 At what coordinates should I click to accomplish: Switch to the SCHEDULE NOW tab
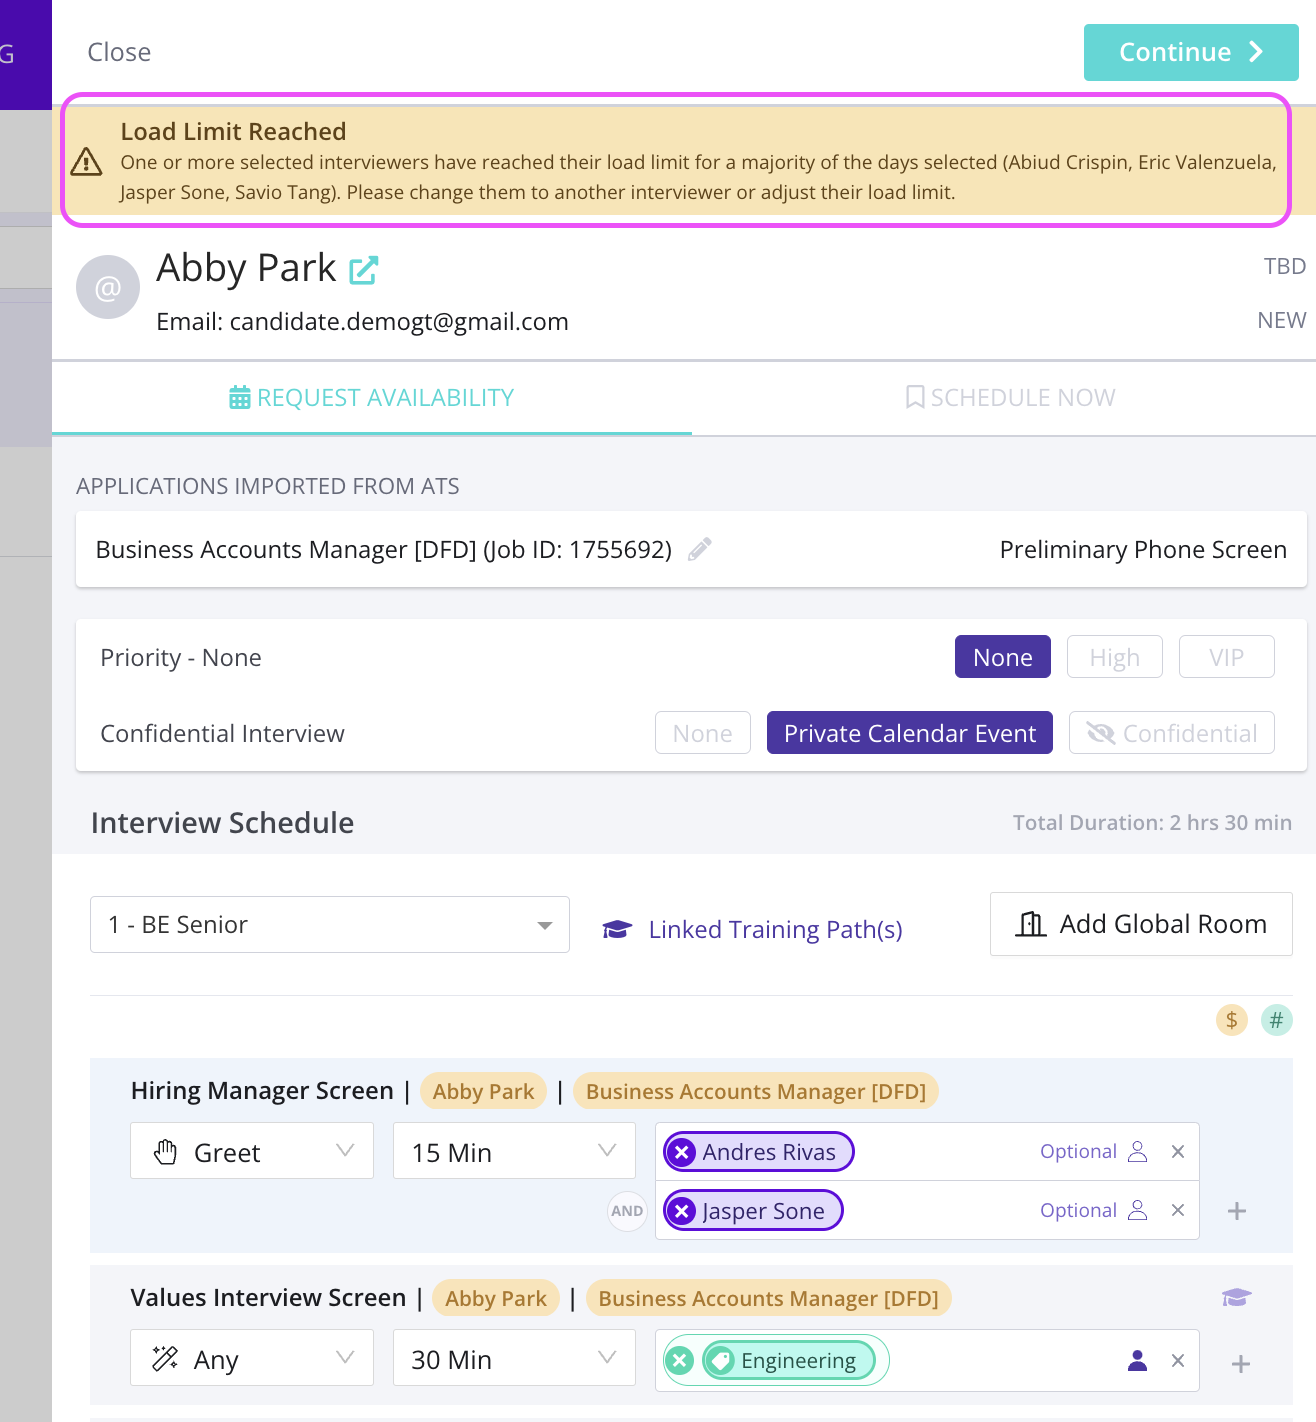pyautogui.click(x=1010, y=397)
